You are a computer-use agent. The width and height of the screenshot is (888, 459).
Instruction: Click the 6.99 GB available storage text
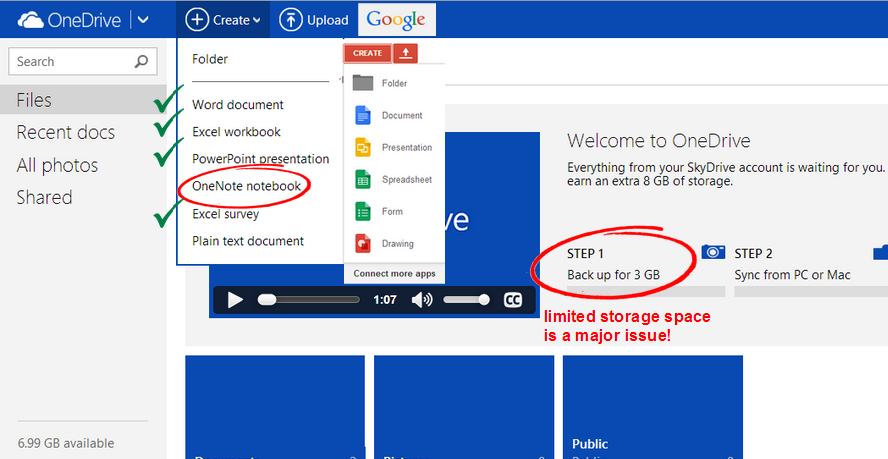(66, 443)
